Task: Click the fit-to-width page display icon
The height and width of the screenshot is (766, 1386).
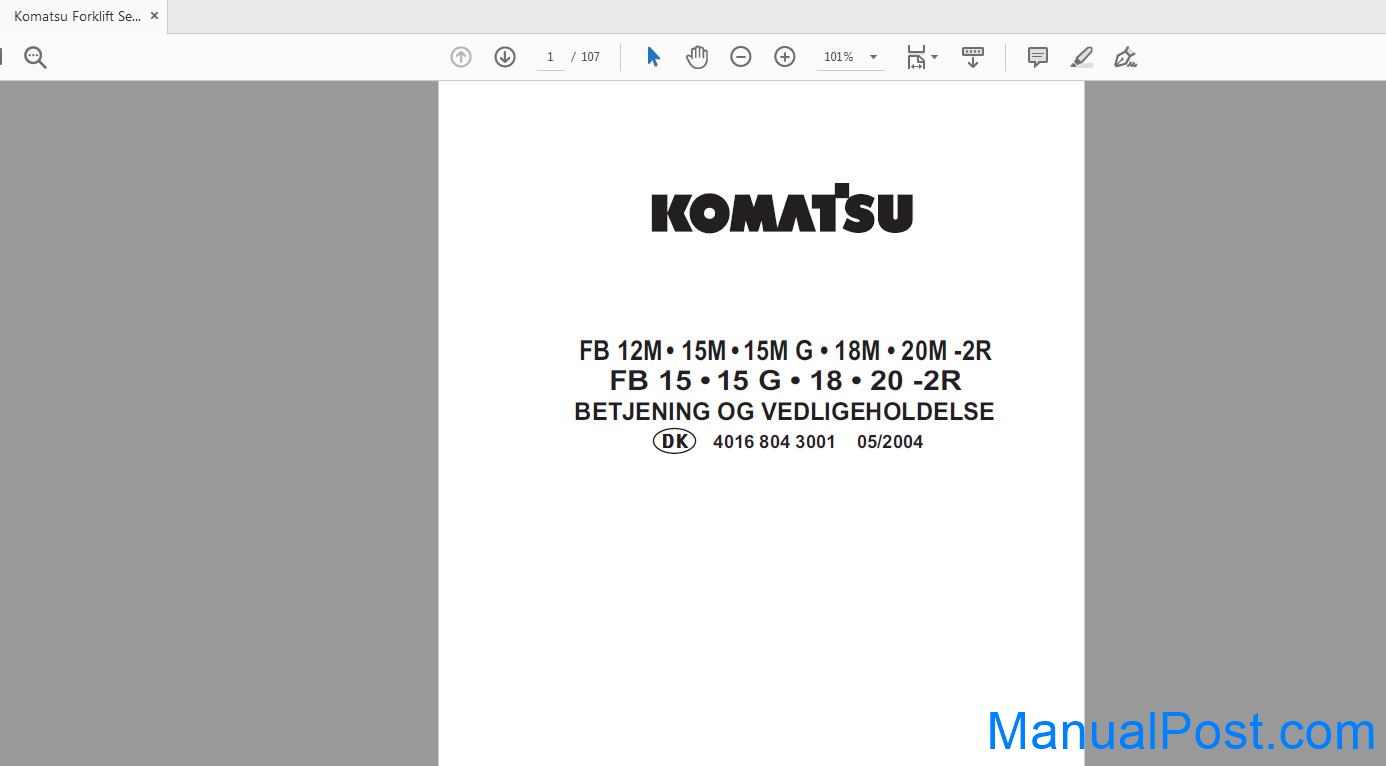Action: pyautogui.click(x=916, y=57)
